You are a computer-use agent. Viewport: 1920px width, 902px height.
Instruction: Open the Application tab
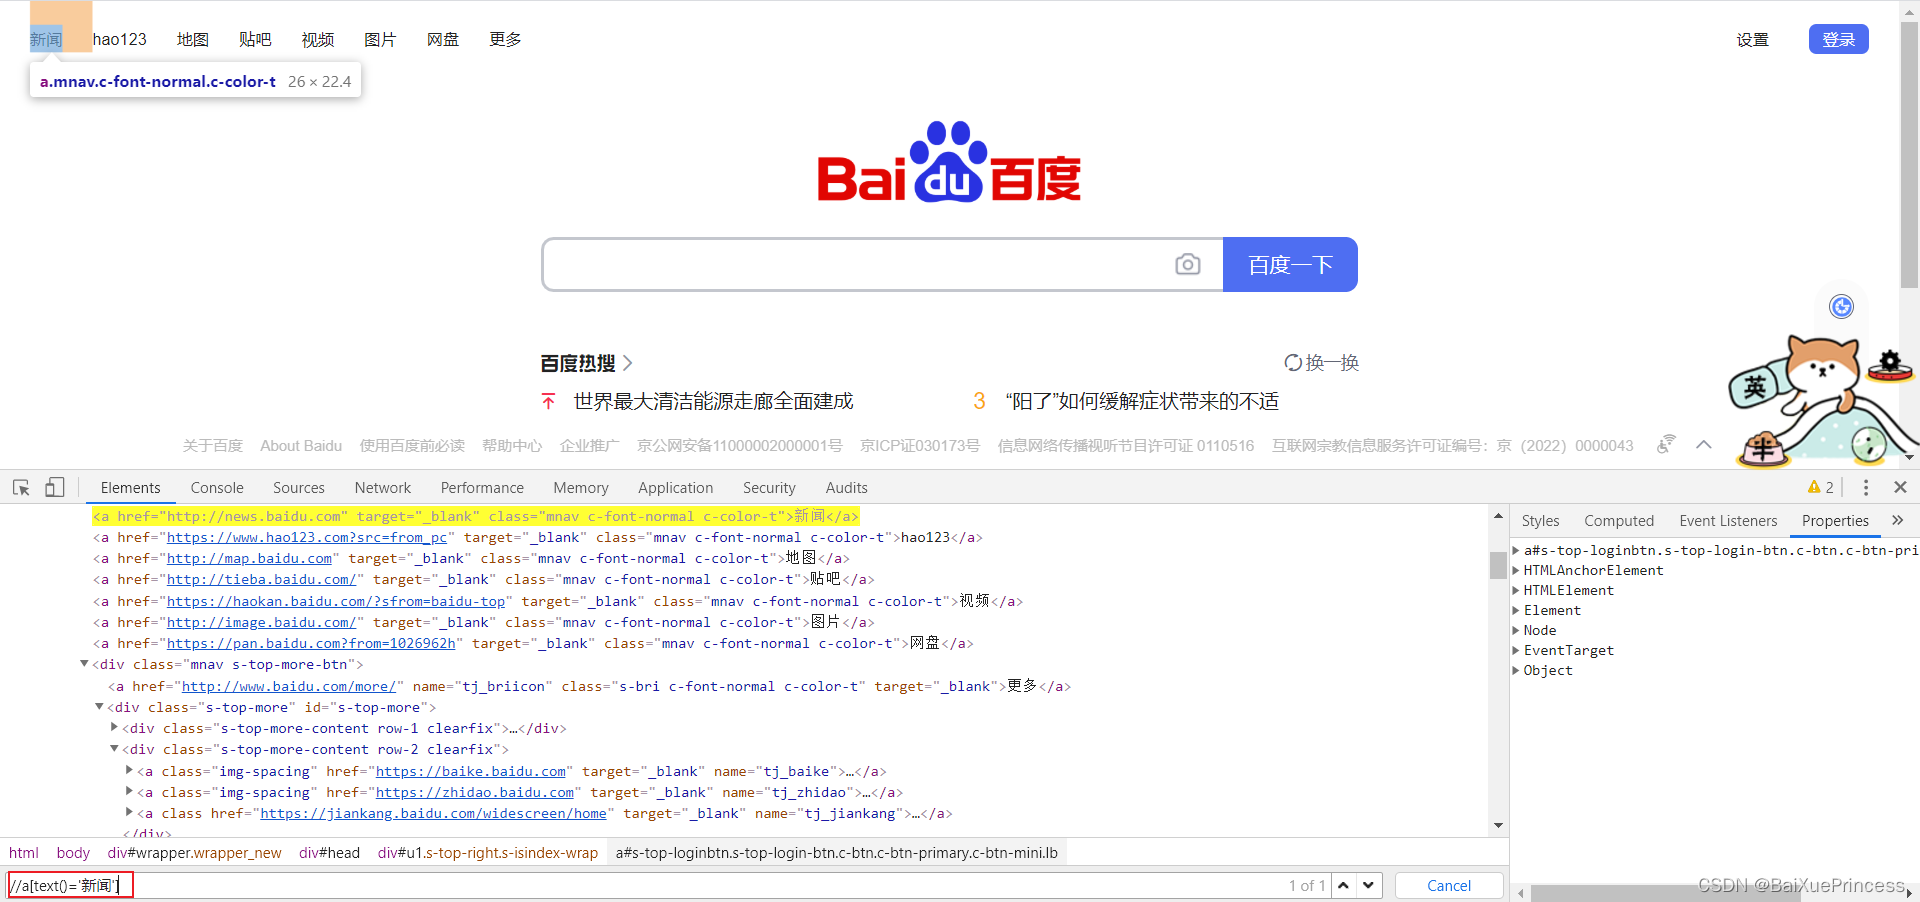(x=675, y=488)
